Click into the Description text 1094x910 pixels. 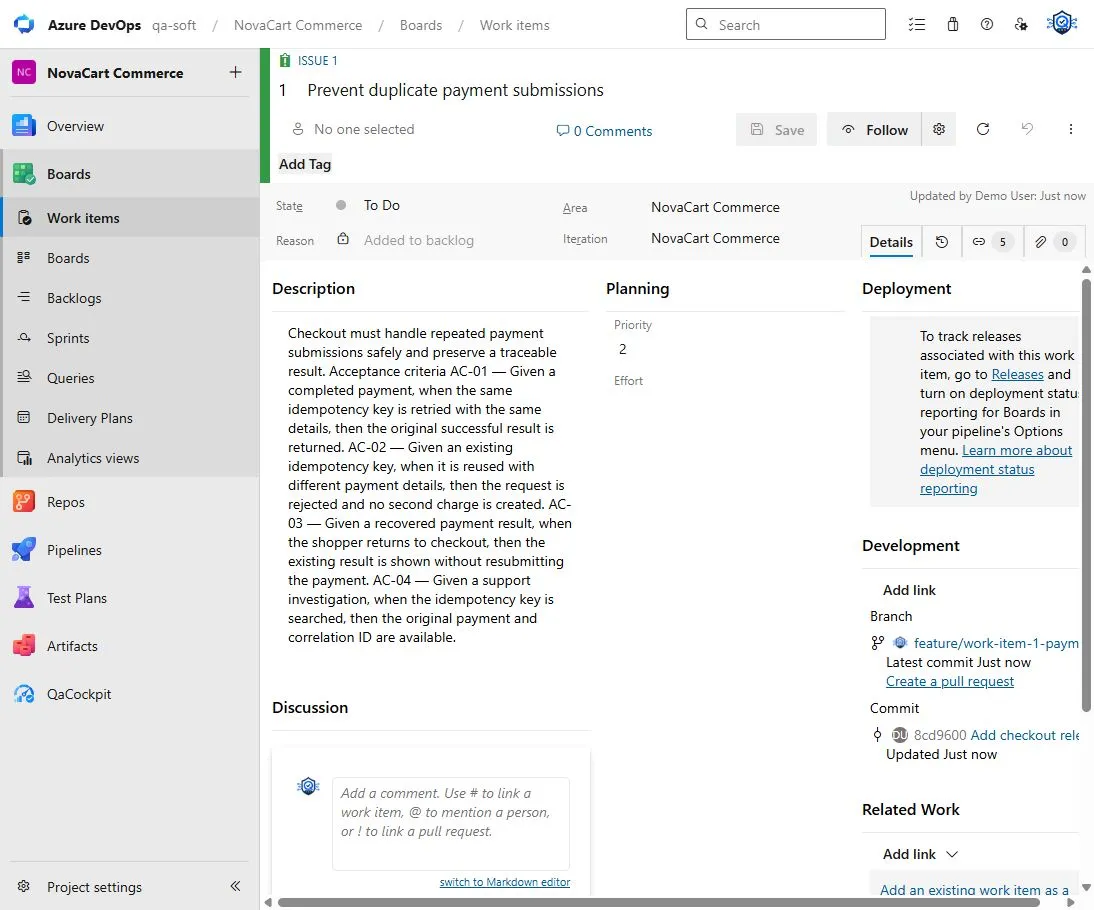point(430,485)
